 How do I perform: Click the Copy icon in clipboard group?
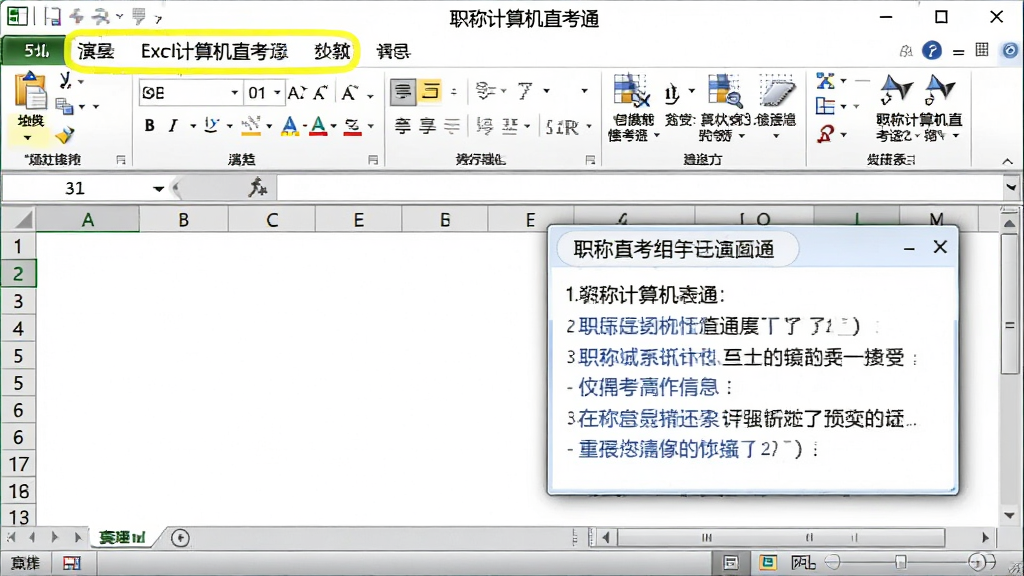tap(64, 106)
